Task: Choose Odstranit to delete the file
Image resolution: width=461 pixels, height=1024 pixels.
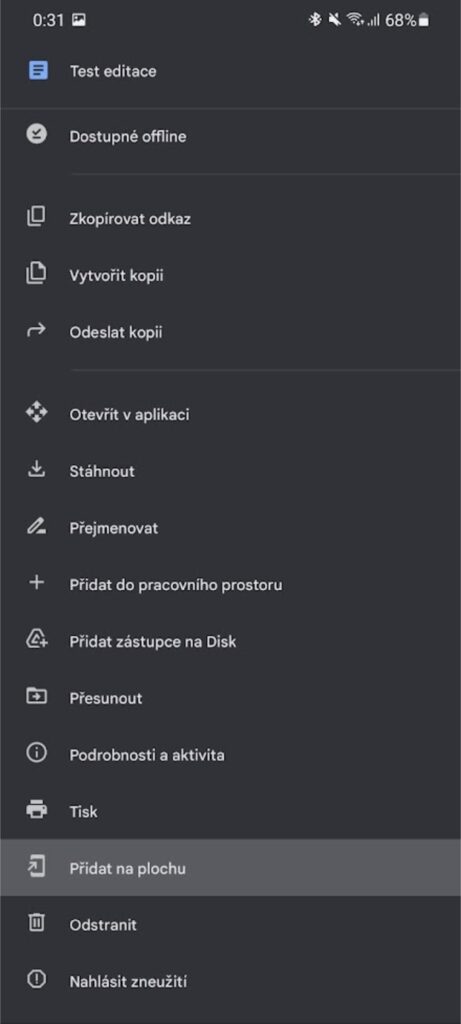Action: click(230, 925)
